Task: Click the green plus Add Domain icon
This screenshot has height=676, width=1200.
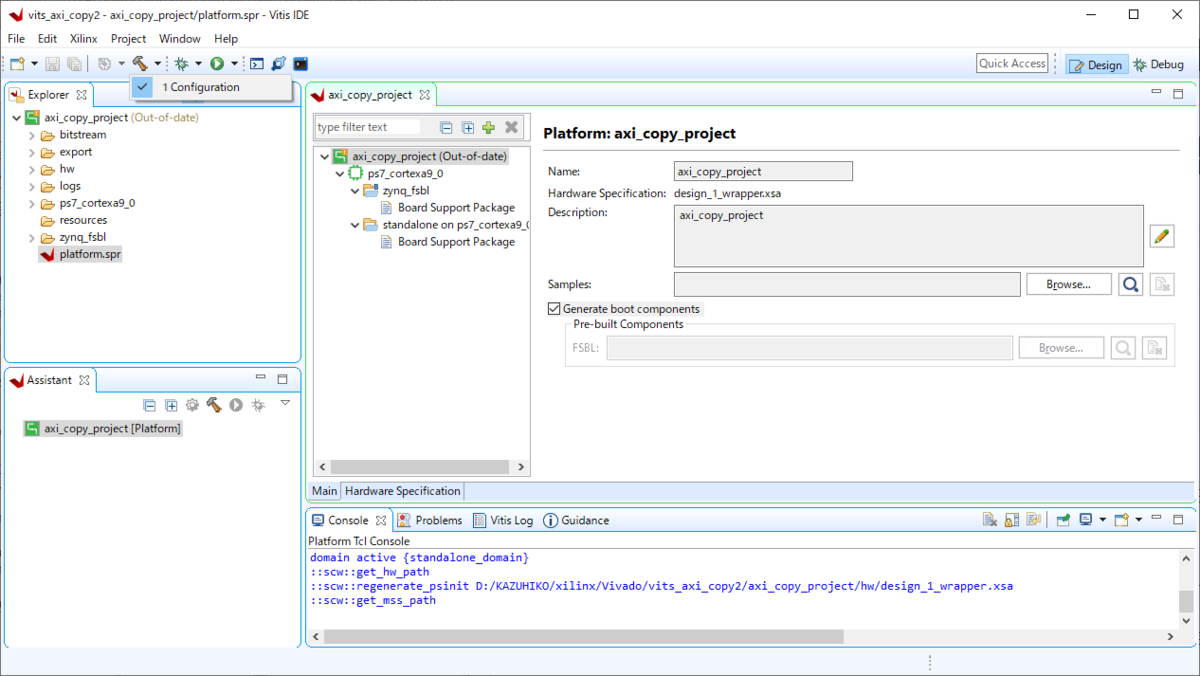Action: [x=489, y=127]
